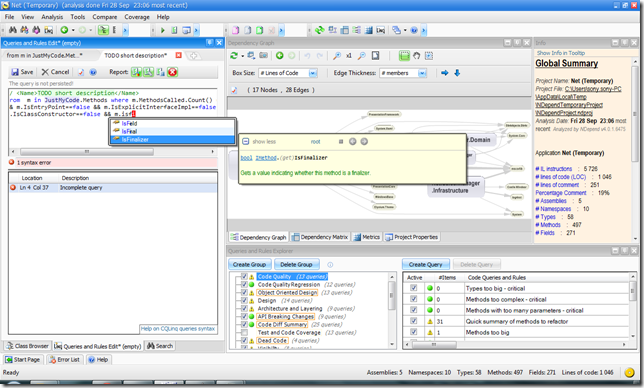Click the yellow circle icon in status bar
Viewport: 644px width, 388px height.
[x=629, y=372]
